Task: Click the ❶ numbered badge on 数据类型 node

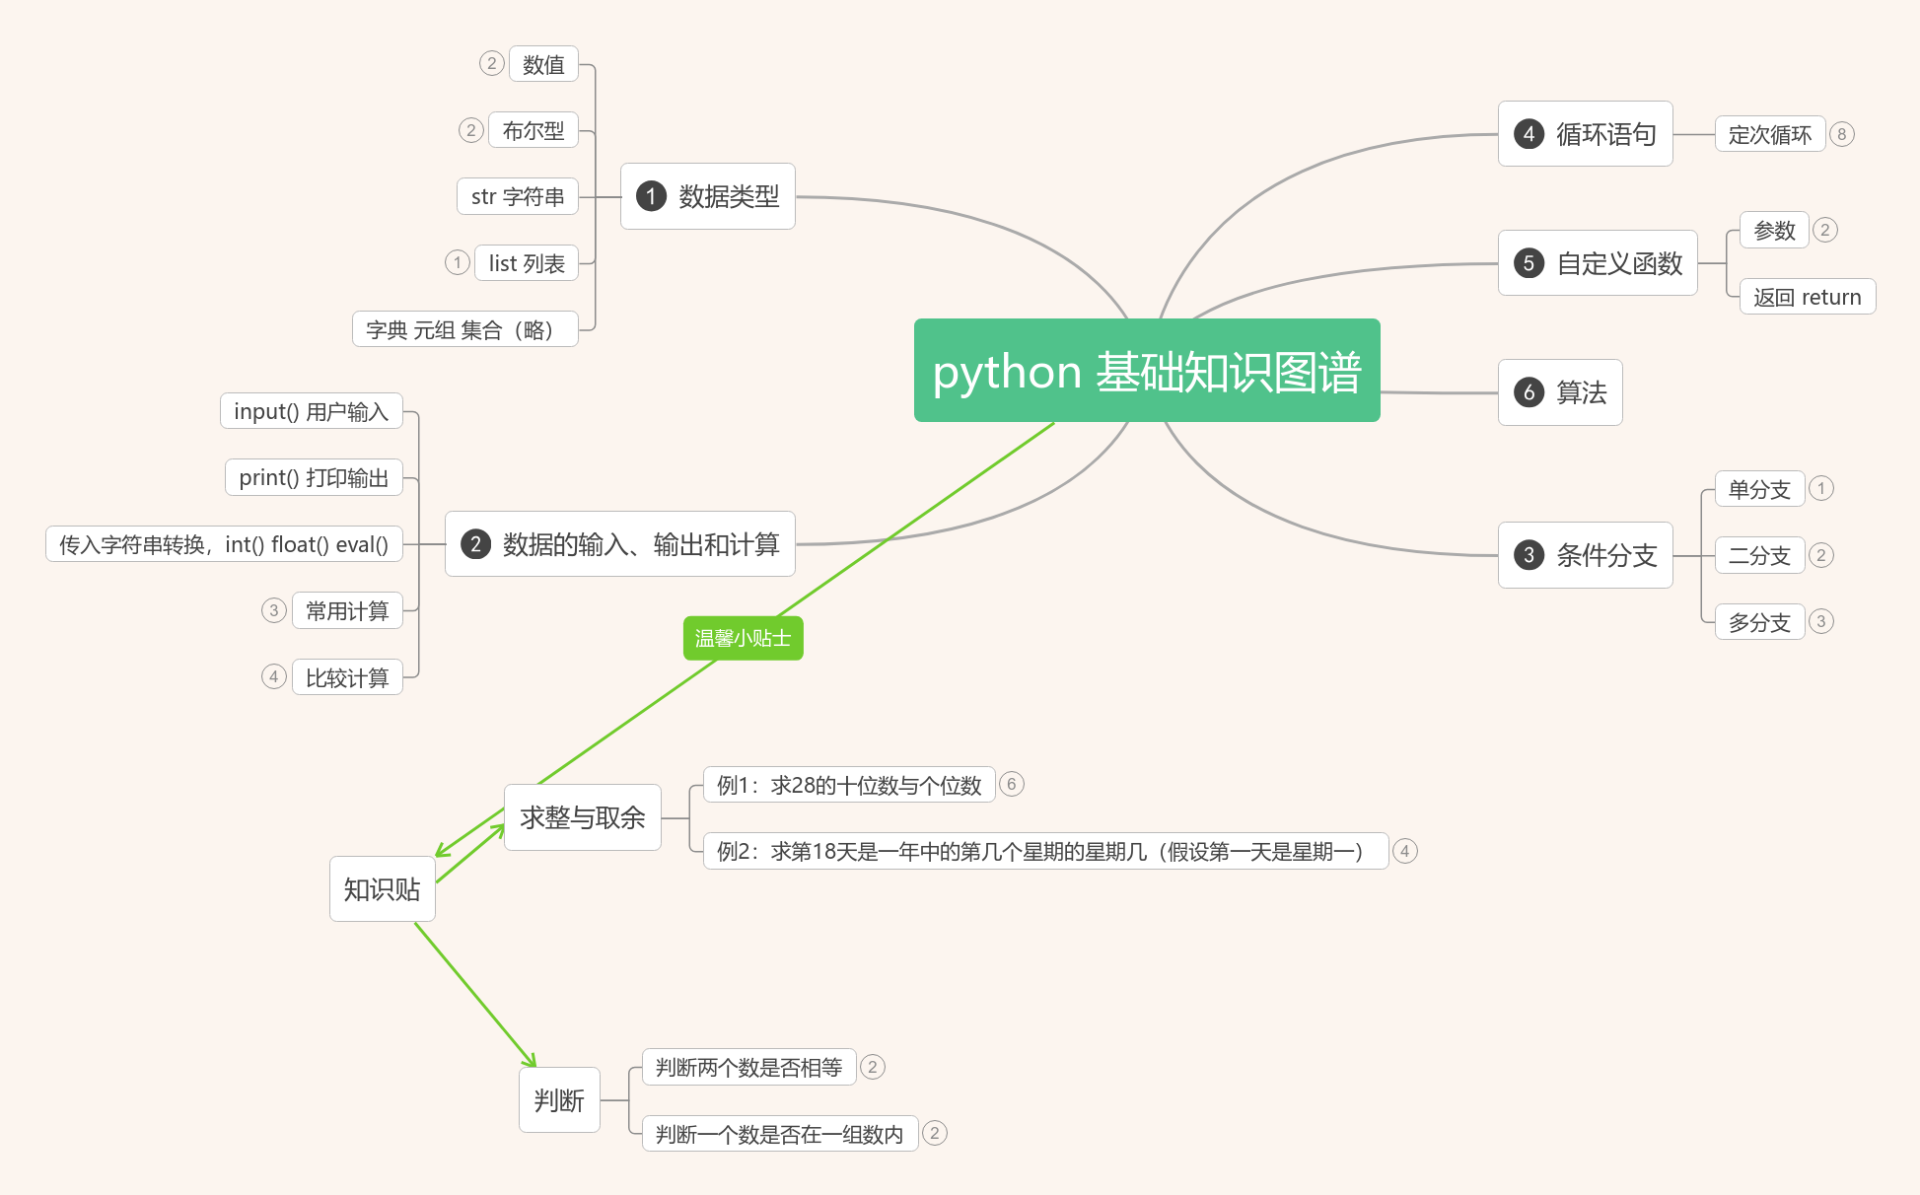Action: [653, 196]
